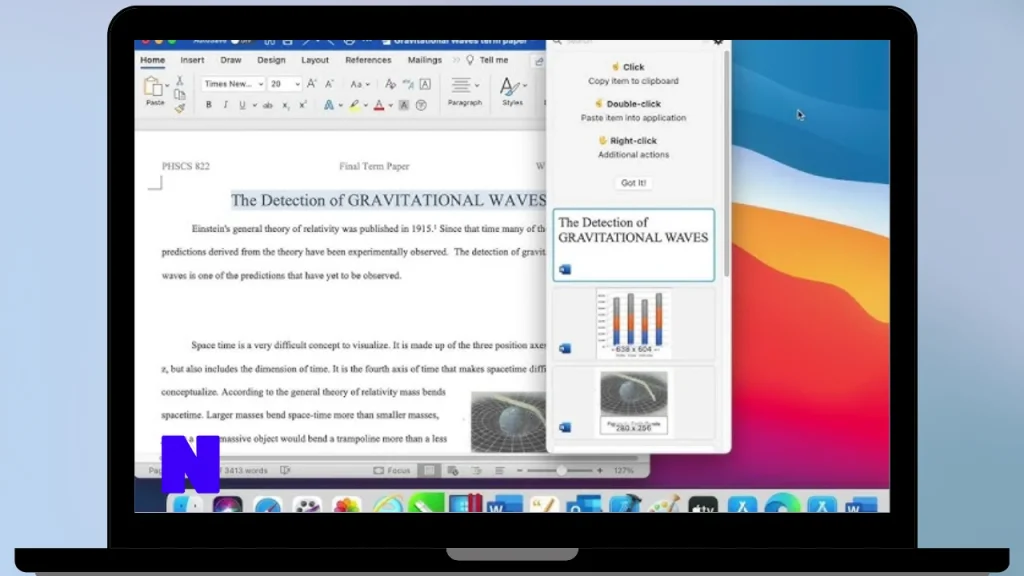Select the bar chart clip 638 x 604

pos(633,324)
